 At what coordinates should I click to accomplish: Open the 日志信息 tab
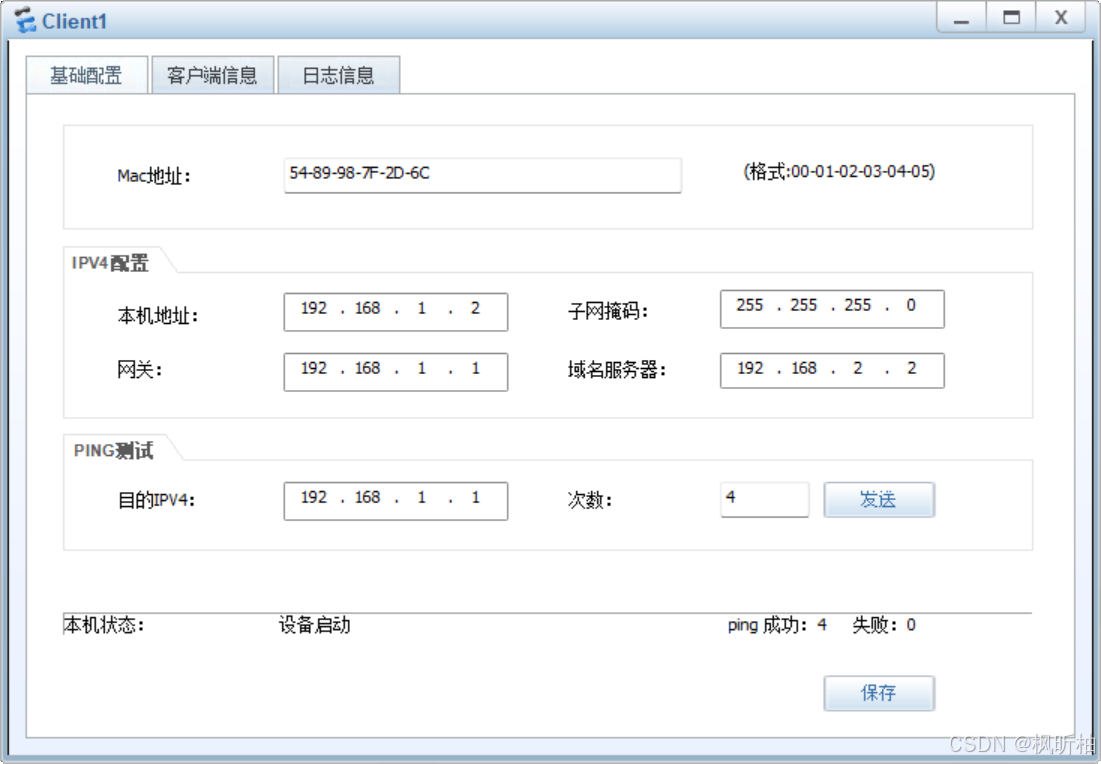[338, 75]
